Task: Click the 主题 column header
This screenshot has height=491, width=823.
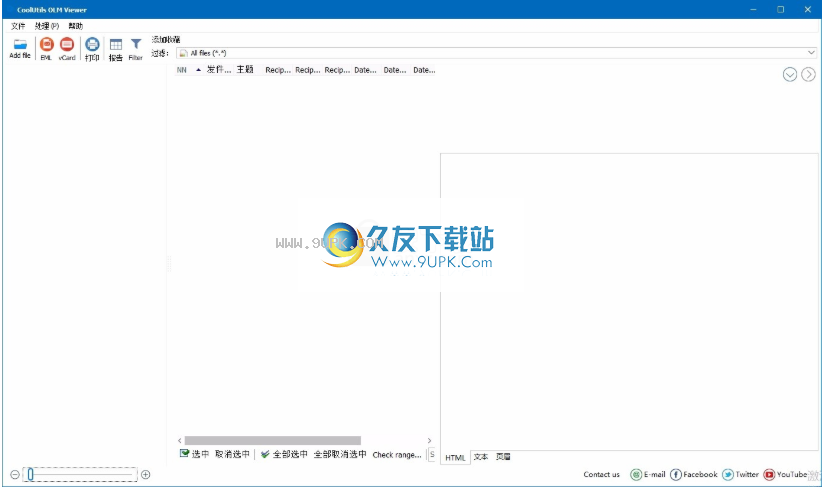Action: 245,70
